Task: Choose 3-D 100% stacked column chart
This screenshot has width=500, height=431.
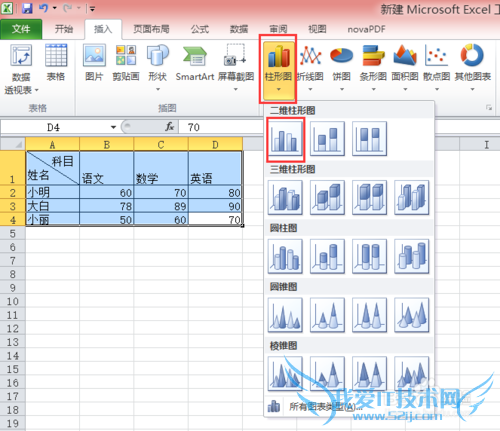Action: (x=369, y=197)
